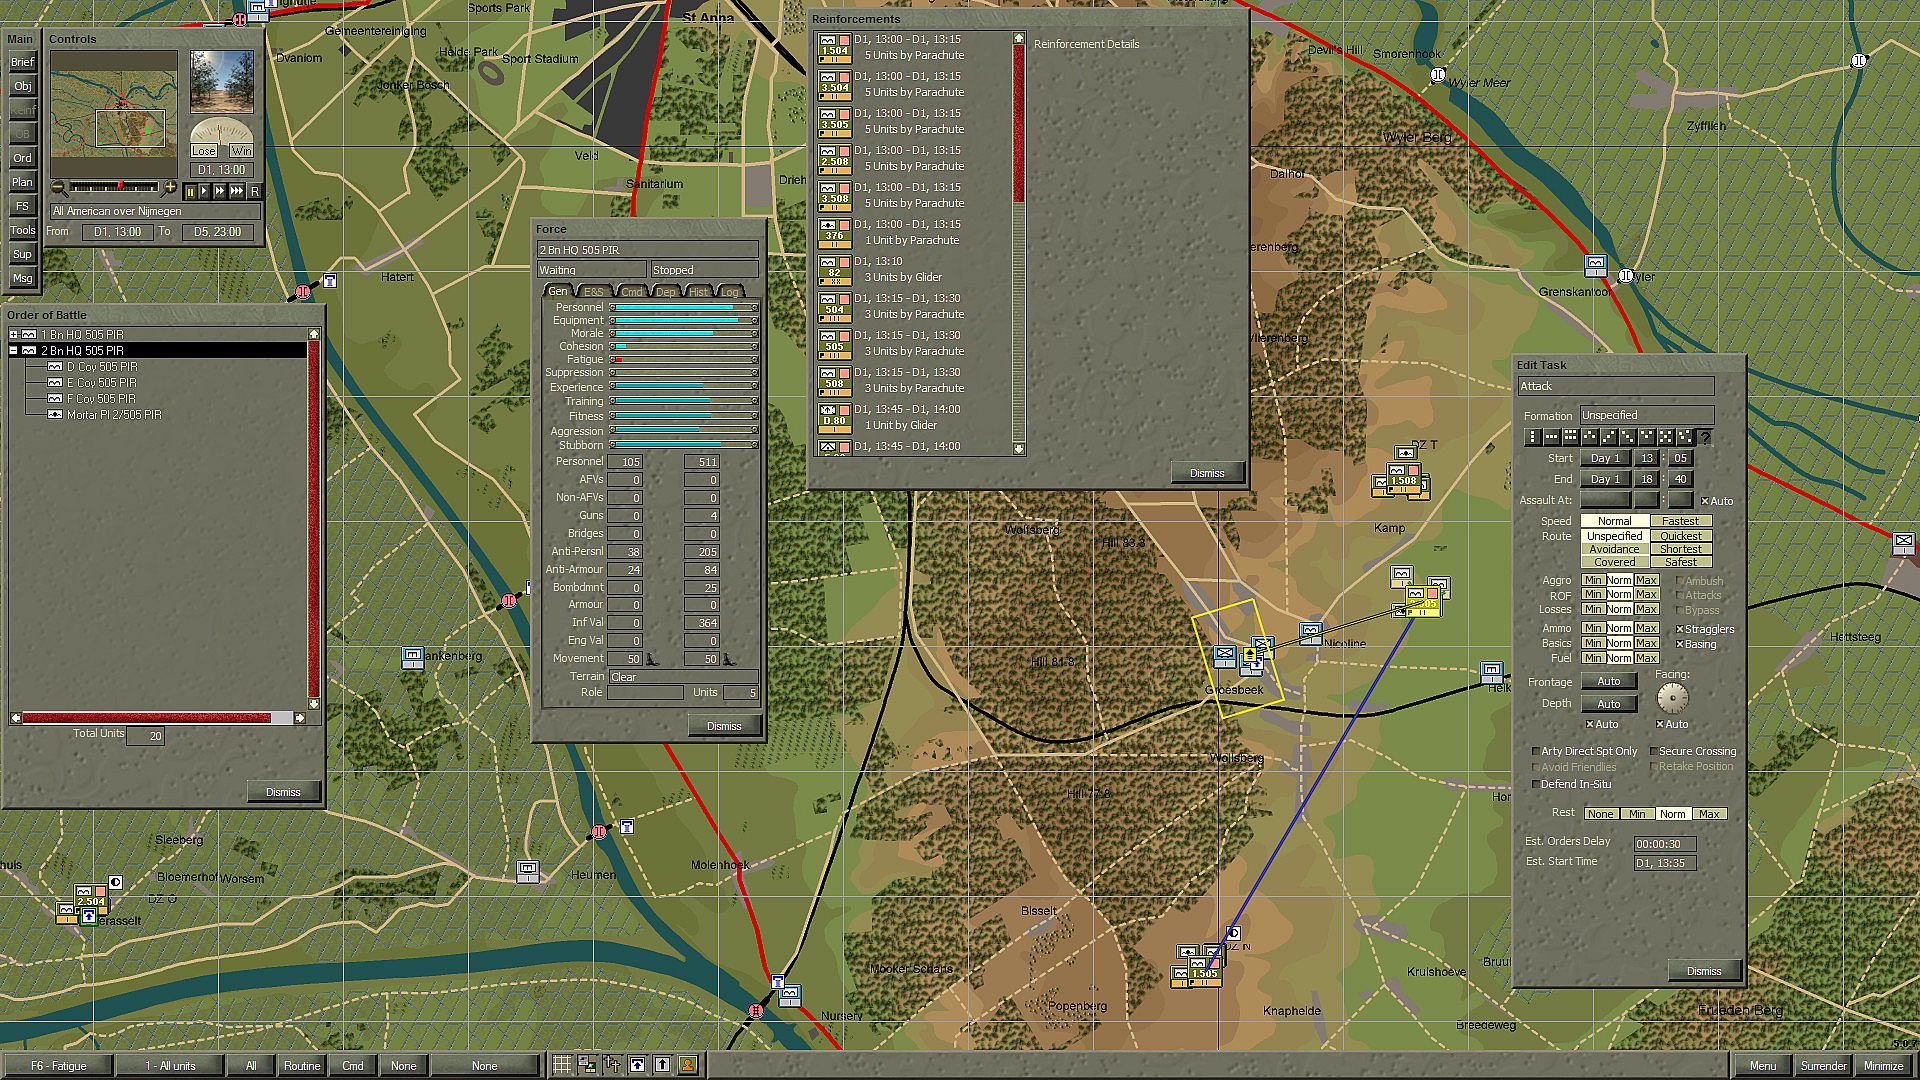The height and width of the screenshot is (1080, 1920).
Task: Open the Cmd tab in Force panel
Action: coord(632,292)
